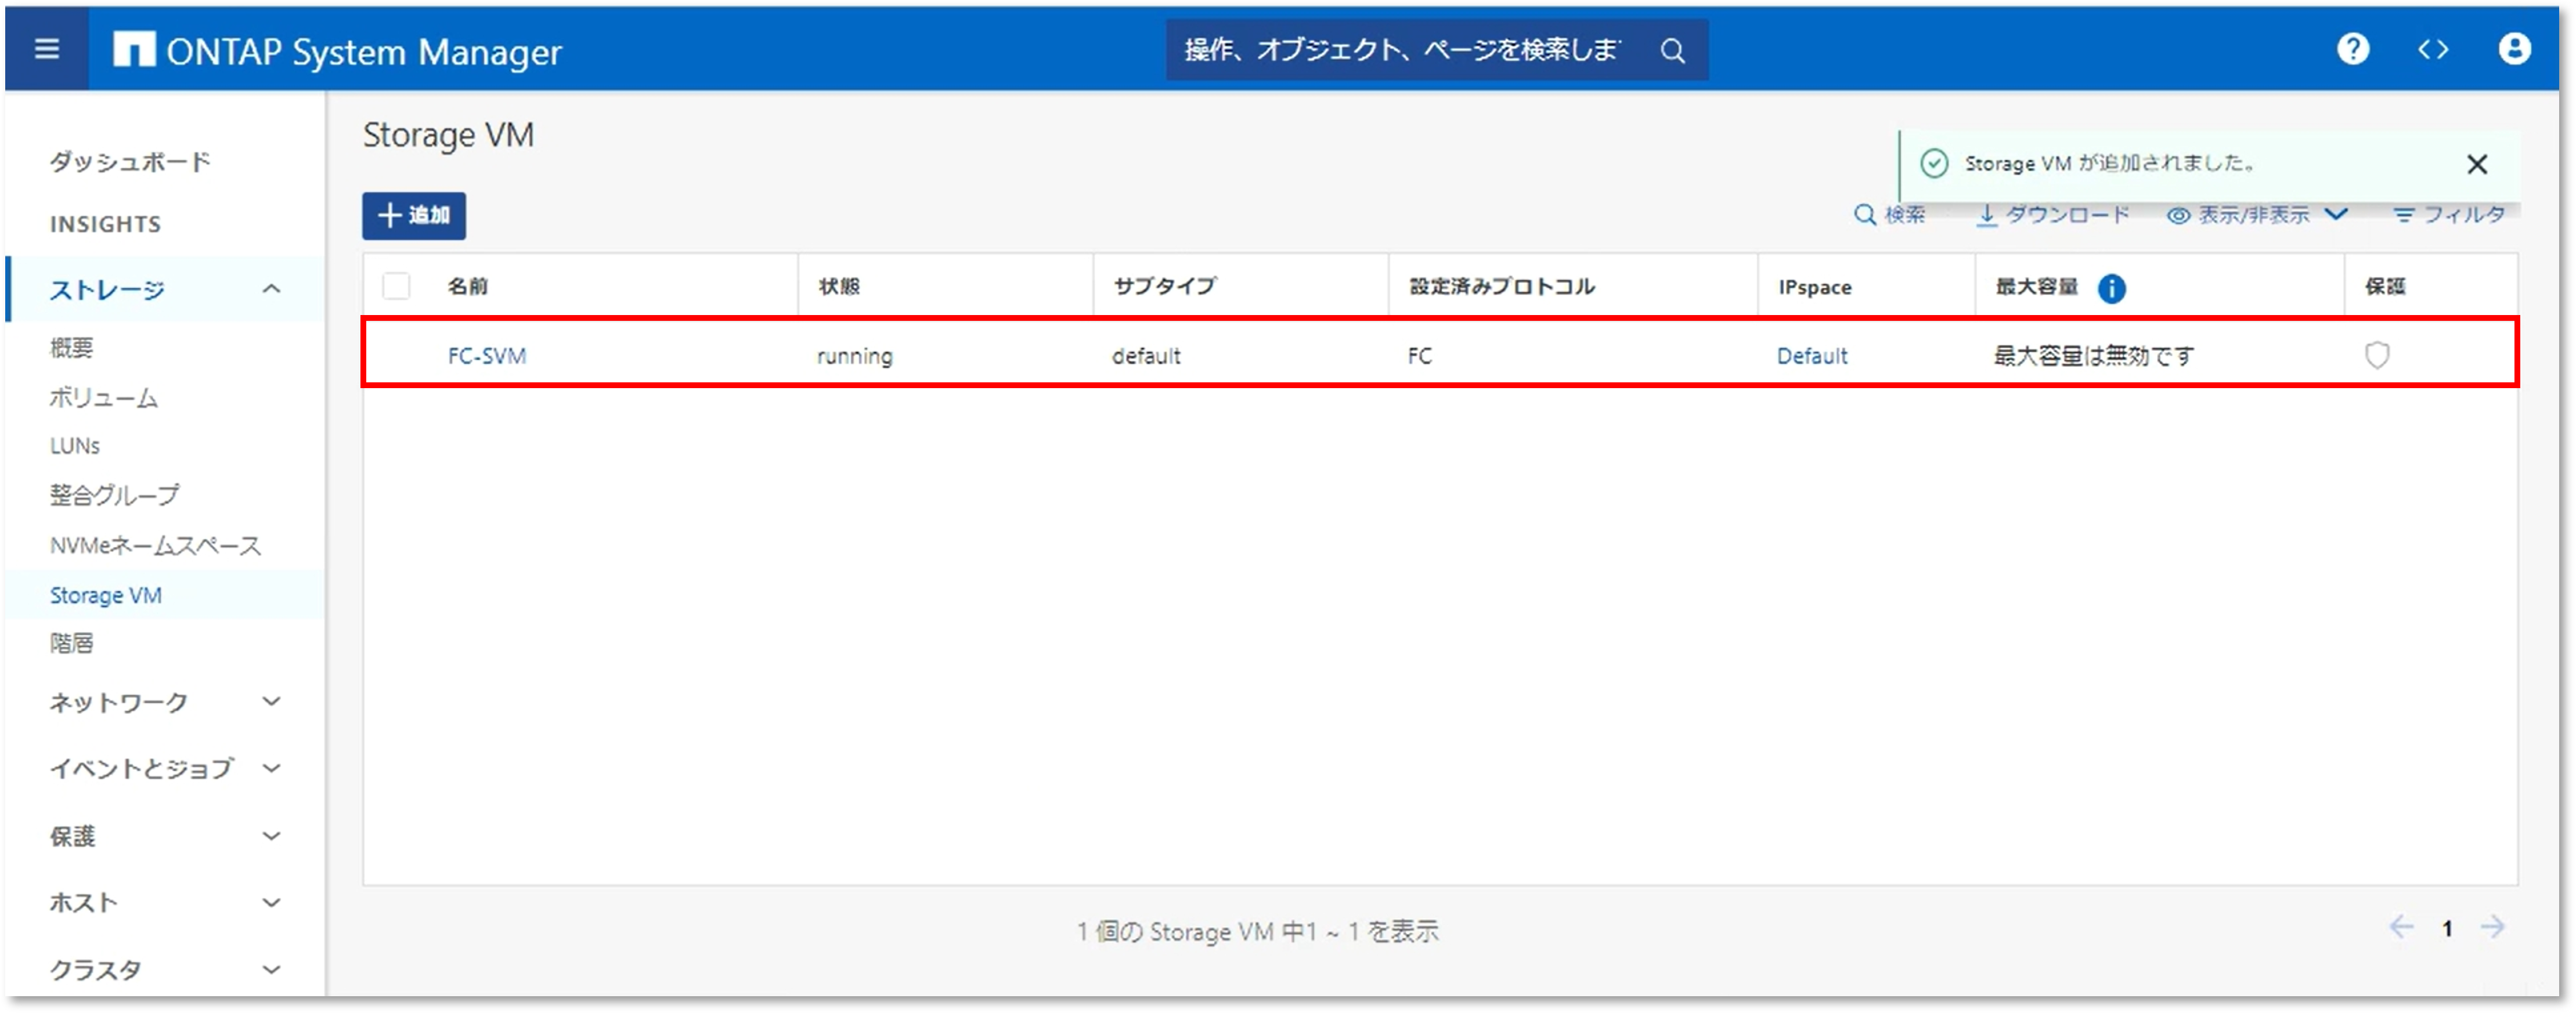Open the Default IPspace link
This screenshot has height=1013, width=2576.
tap(1811, 355)
